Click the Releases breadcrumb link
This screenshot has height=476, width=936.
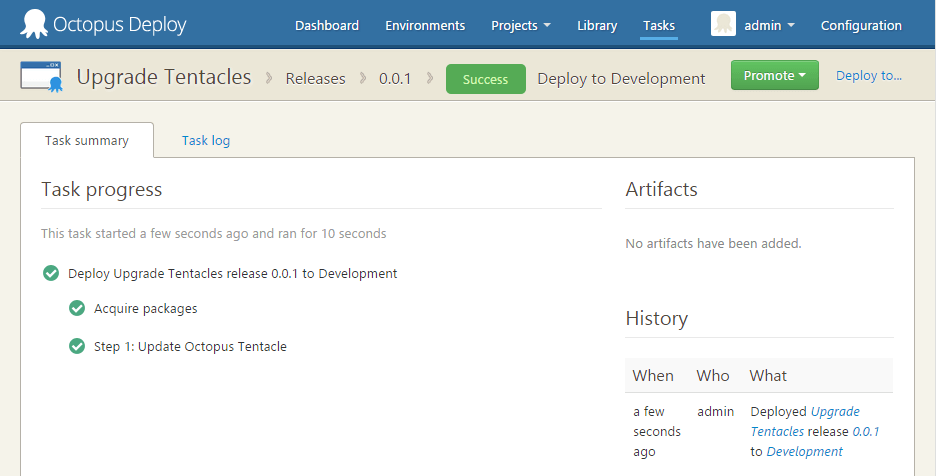coord(315,79)
